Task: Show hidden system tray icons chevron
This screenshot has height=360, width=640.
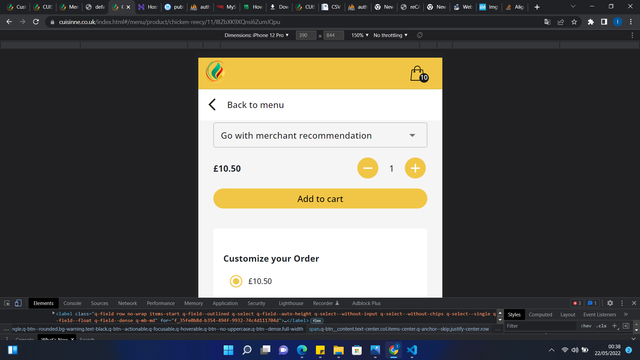Action: point(551,350)
